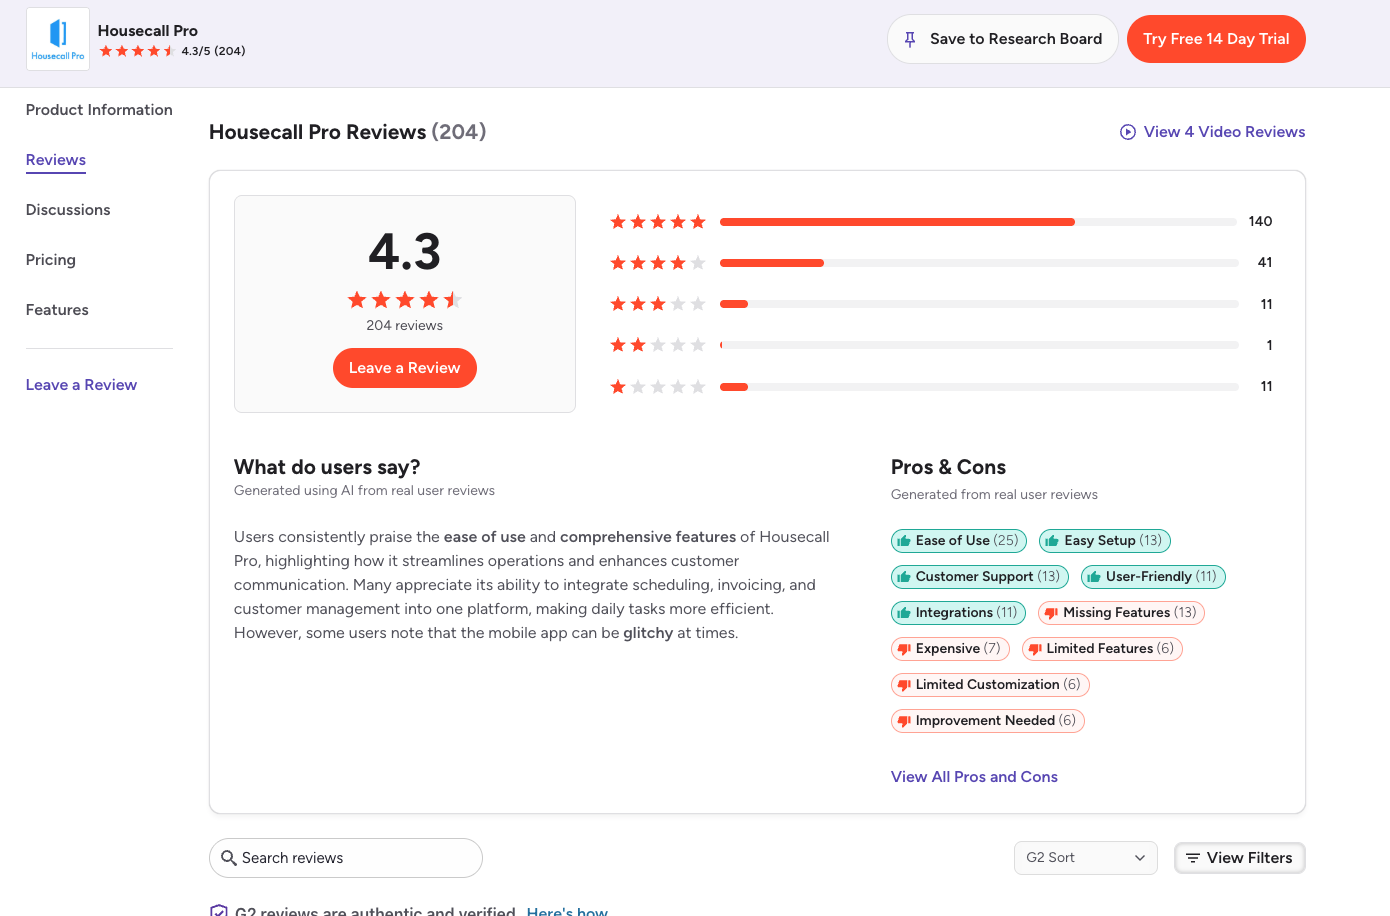Select the Improvement Needed con tag
The image size is (1390, 916).
(x=988, y=721)
